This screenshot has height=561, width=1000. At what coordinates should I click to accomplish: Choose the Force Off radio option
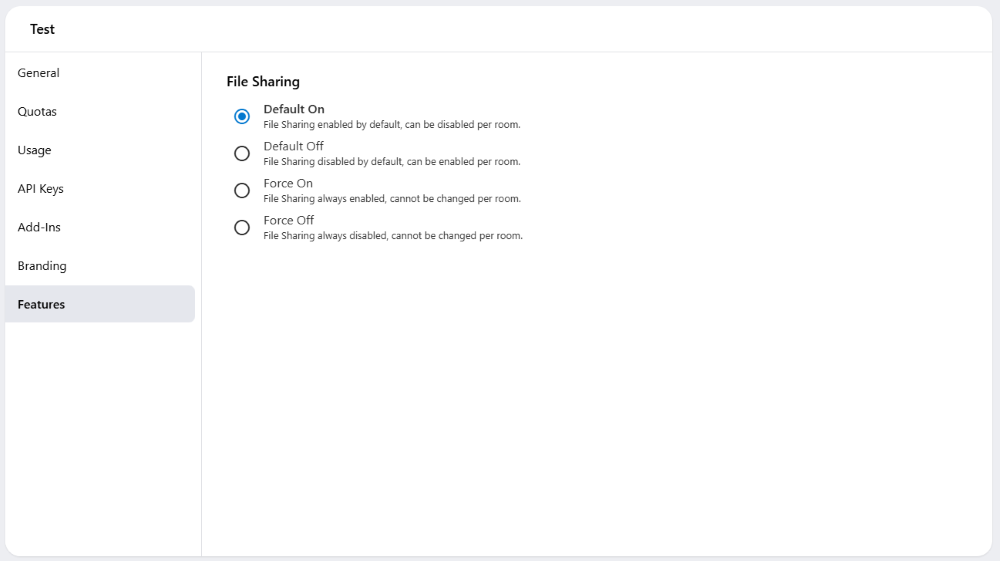242,228
